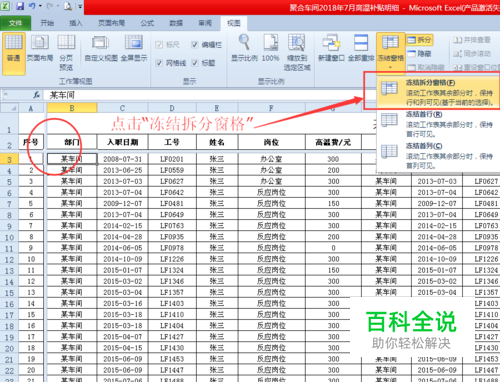
Task: Click the View Side by Side (并排查看) icon
Action: click(471, 40)
